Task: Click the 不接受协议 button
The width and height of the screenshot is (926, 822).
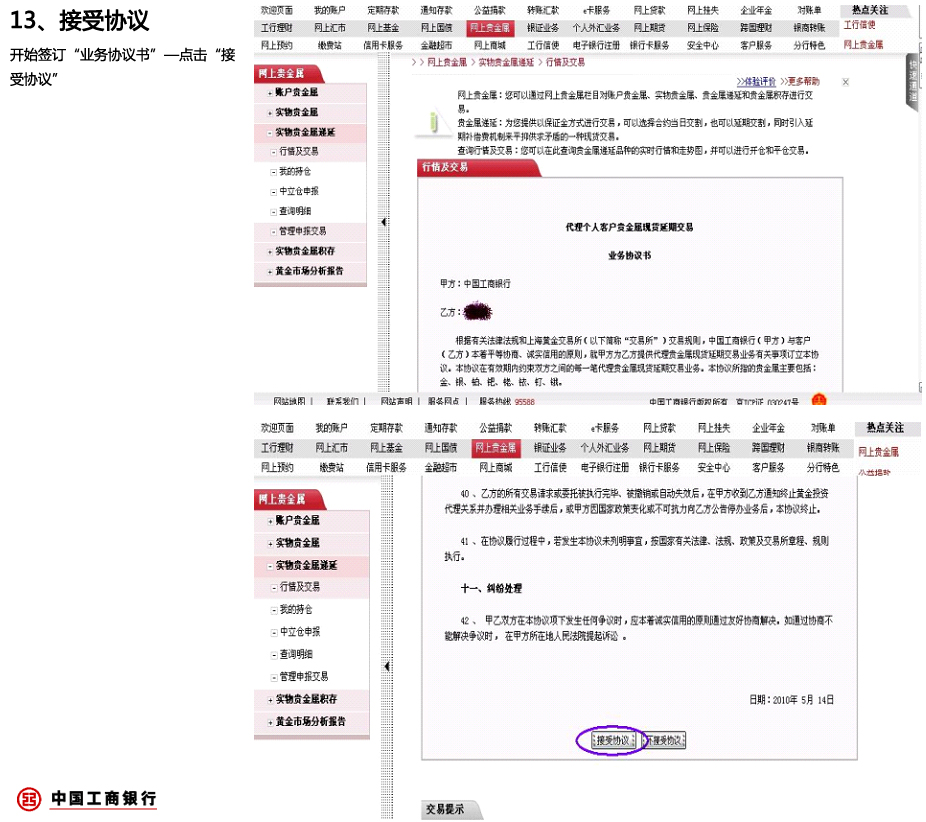Action: tap(664, 740)
